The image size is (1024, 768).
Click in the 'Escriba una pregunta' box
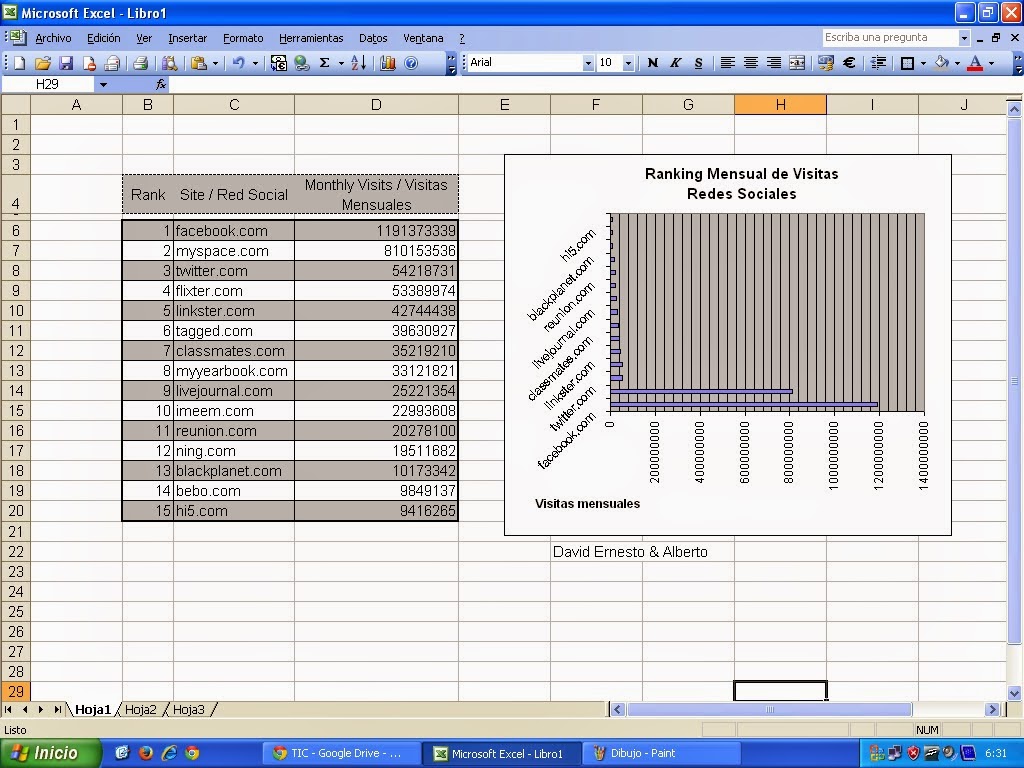[x=890, y=38]
